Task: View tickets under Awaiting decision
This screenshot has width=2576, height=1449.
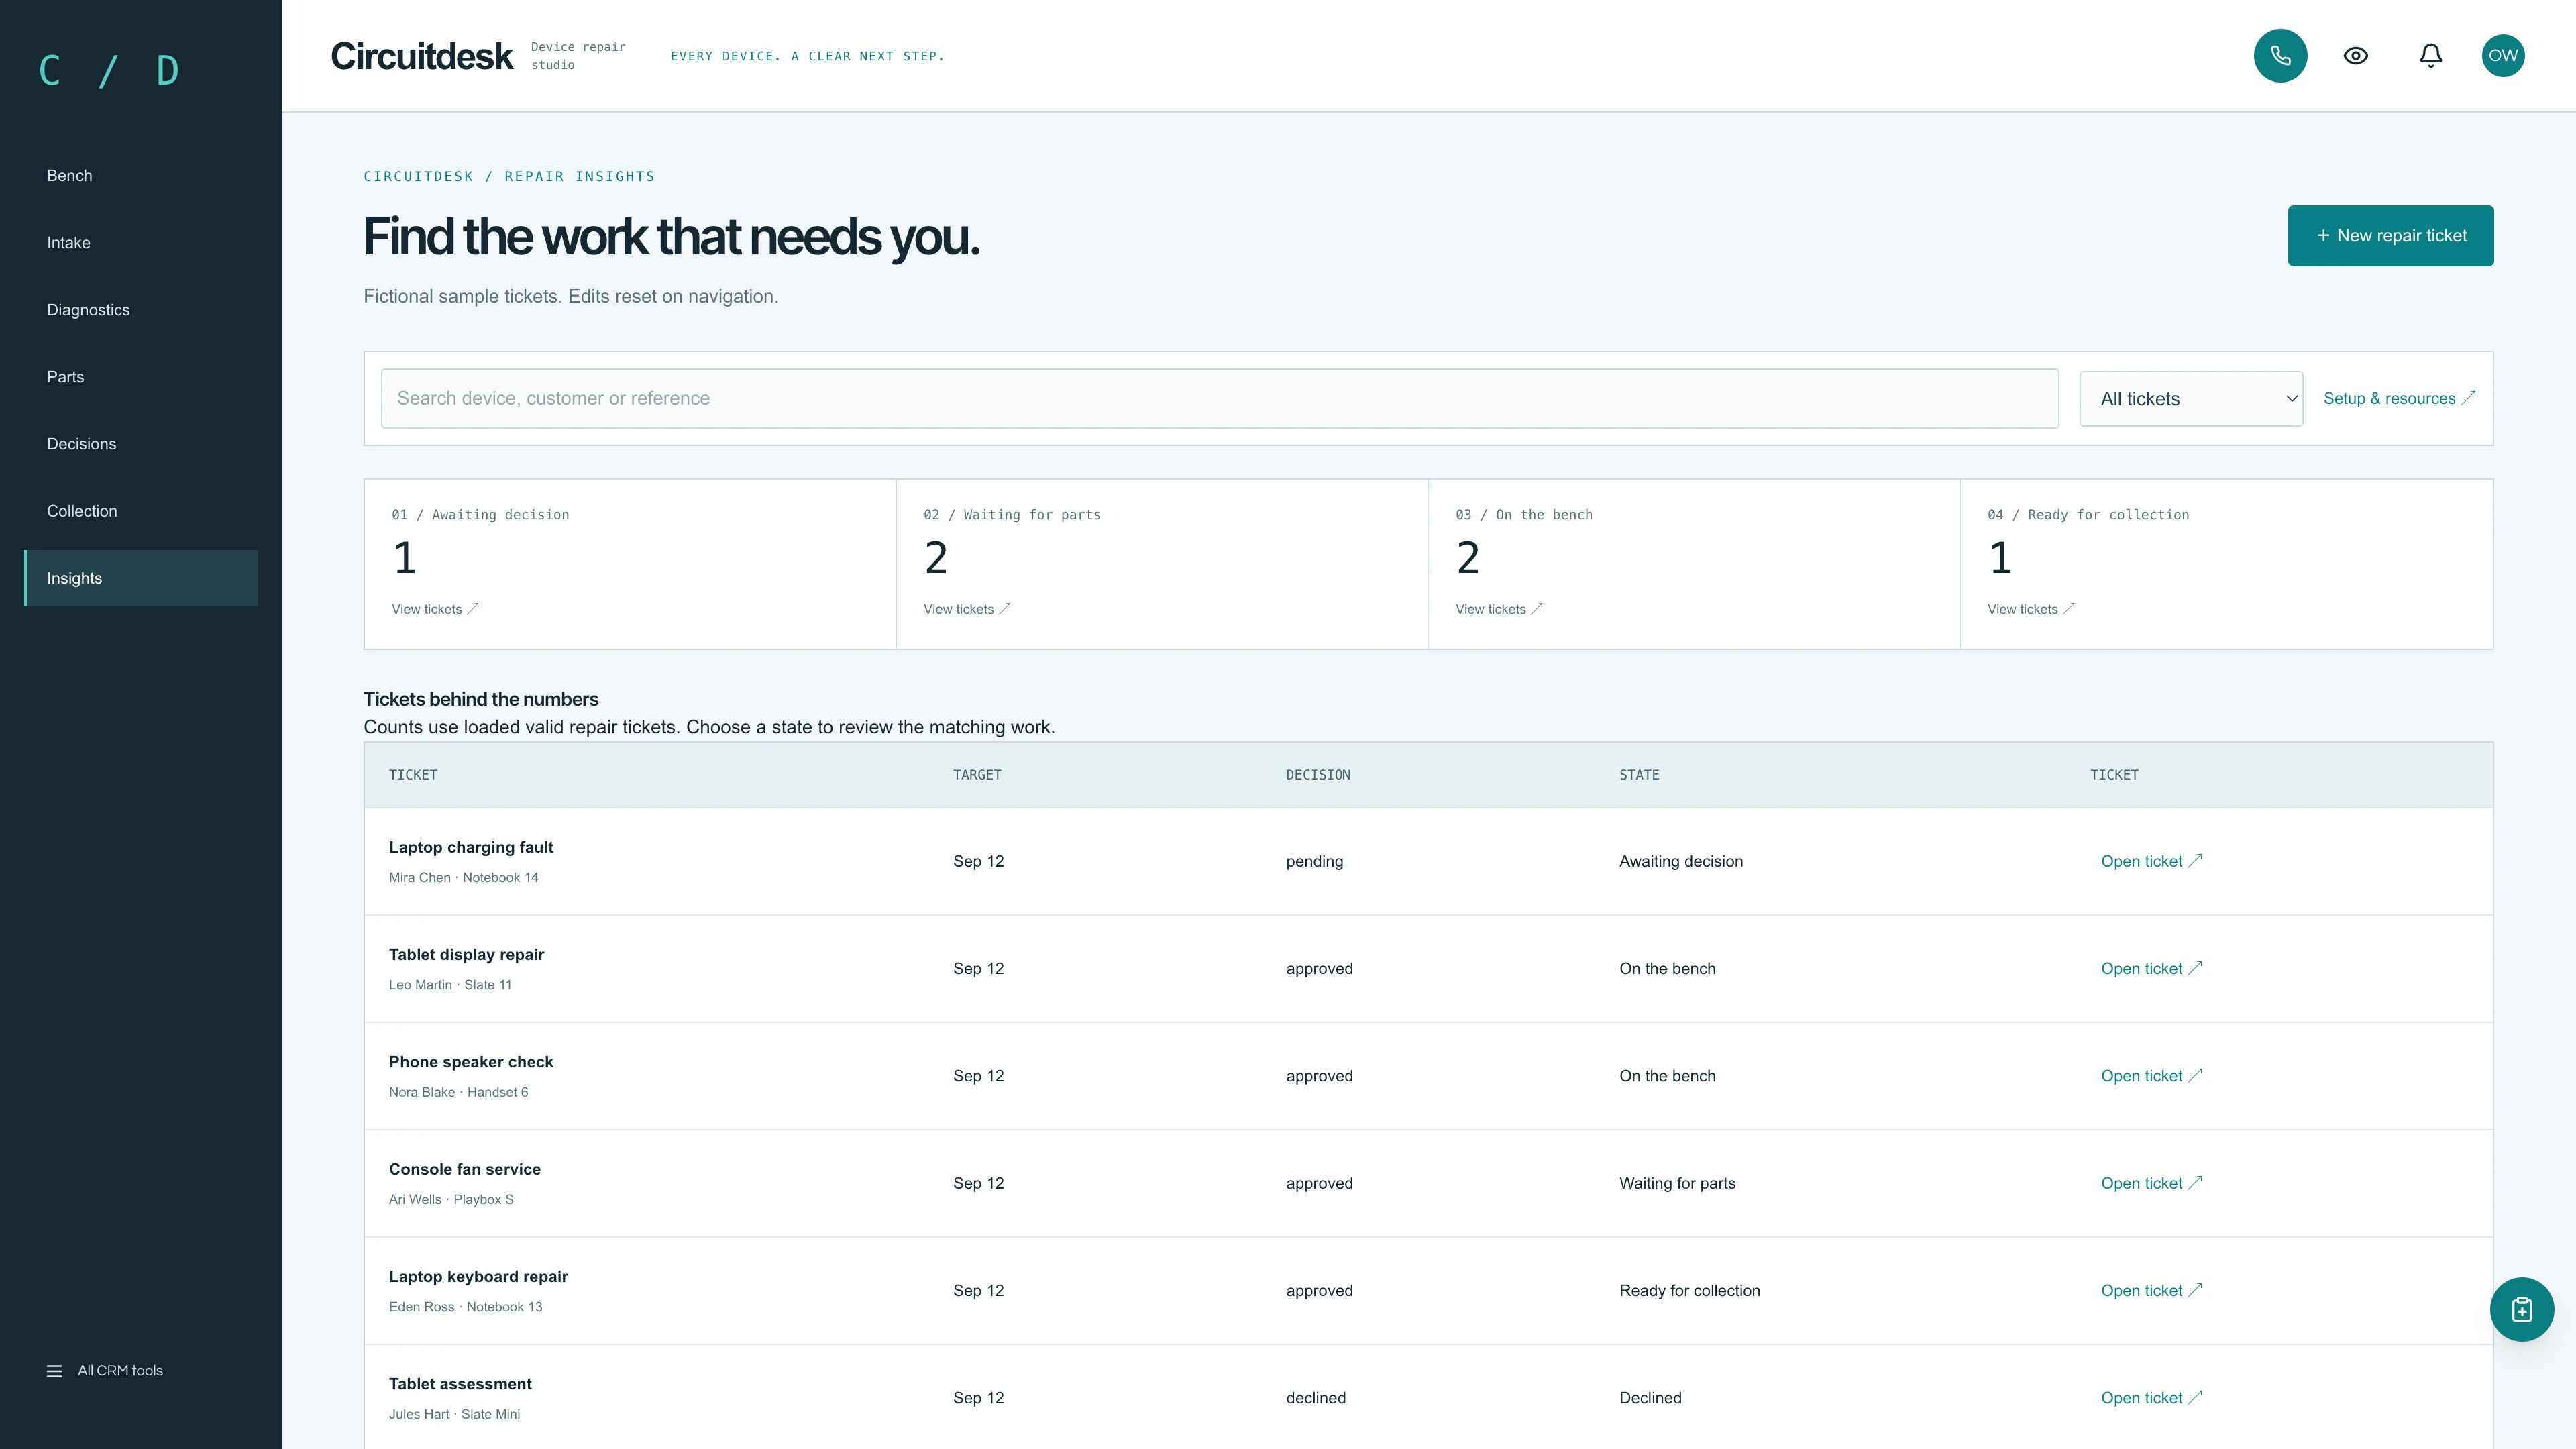Action: (x=435, y=609)
